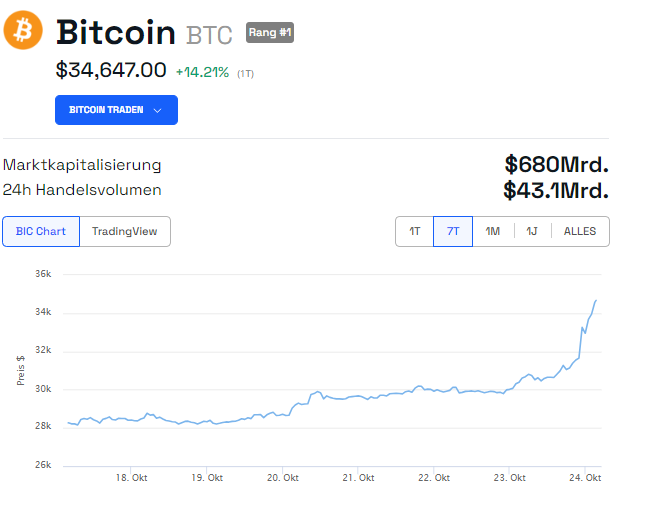Click the $680Mrd. market cap value
670x508 pixels.
557,164
